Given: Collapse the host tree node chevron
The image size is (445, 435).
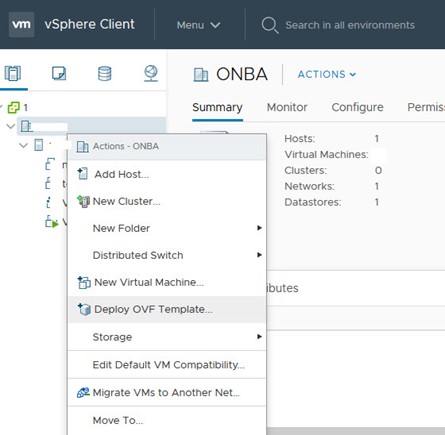Looking at the screenshot, I should click(23, 145).
